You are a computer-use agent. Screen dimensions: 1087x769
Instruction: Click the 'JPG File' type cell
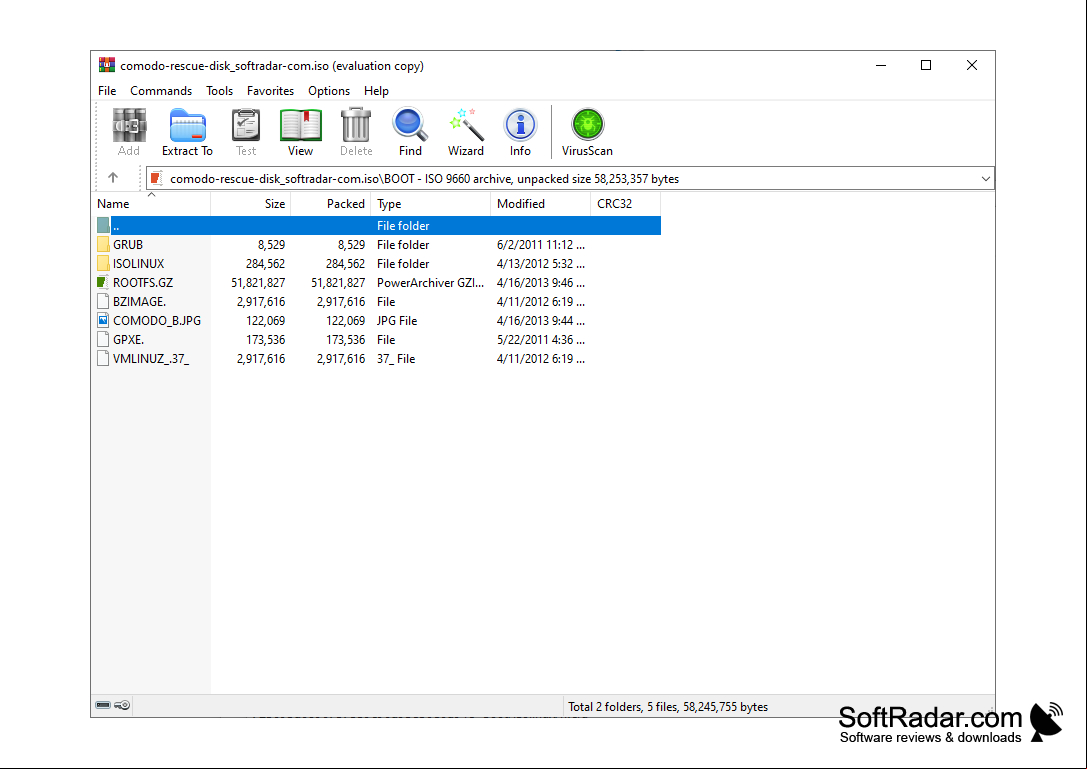point(397,320)
